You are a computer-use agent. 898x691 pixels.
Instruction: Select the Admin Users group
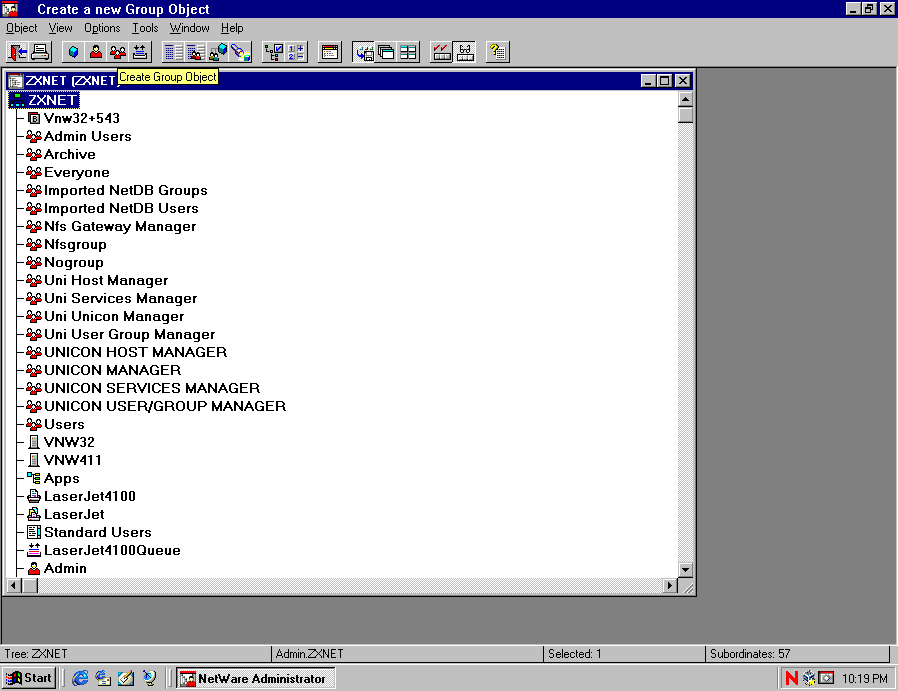pyautogui.click(x=79, y=136)
